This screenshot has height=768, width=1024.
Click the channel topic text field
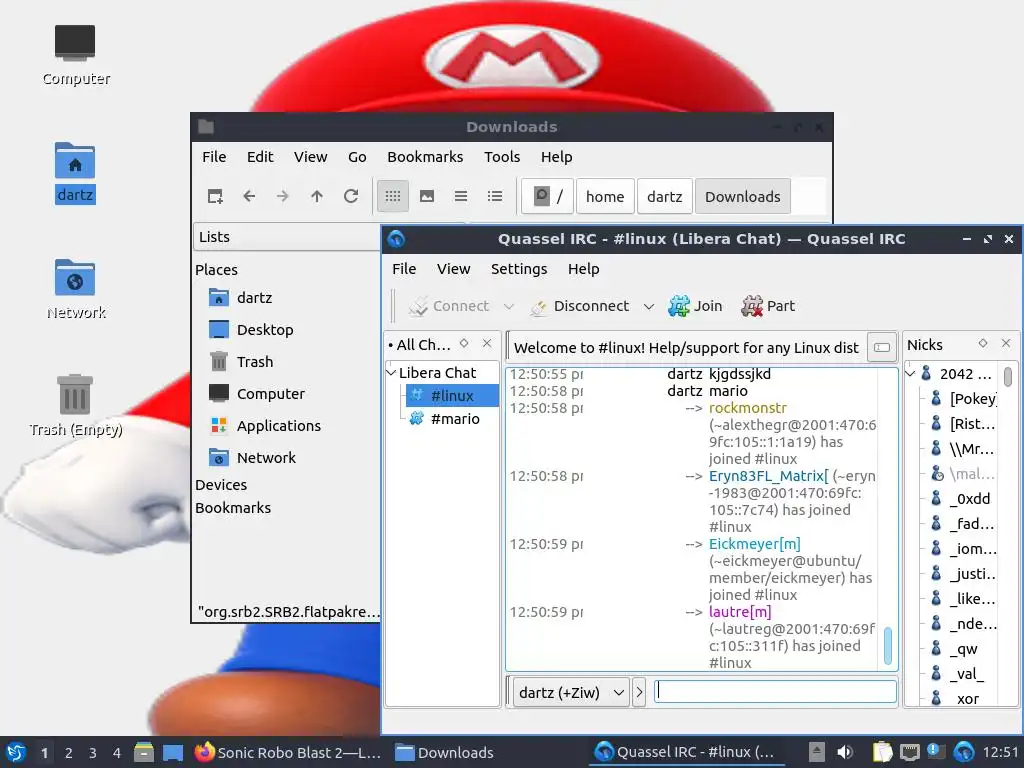pos(687,347)
